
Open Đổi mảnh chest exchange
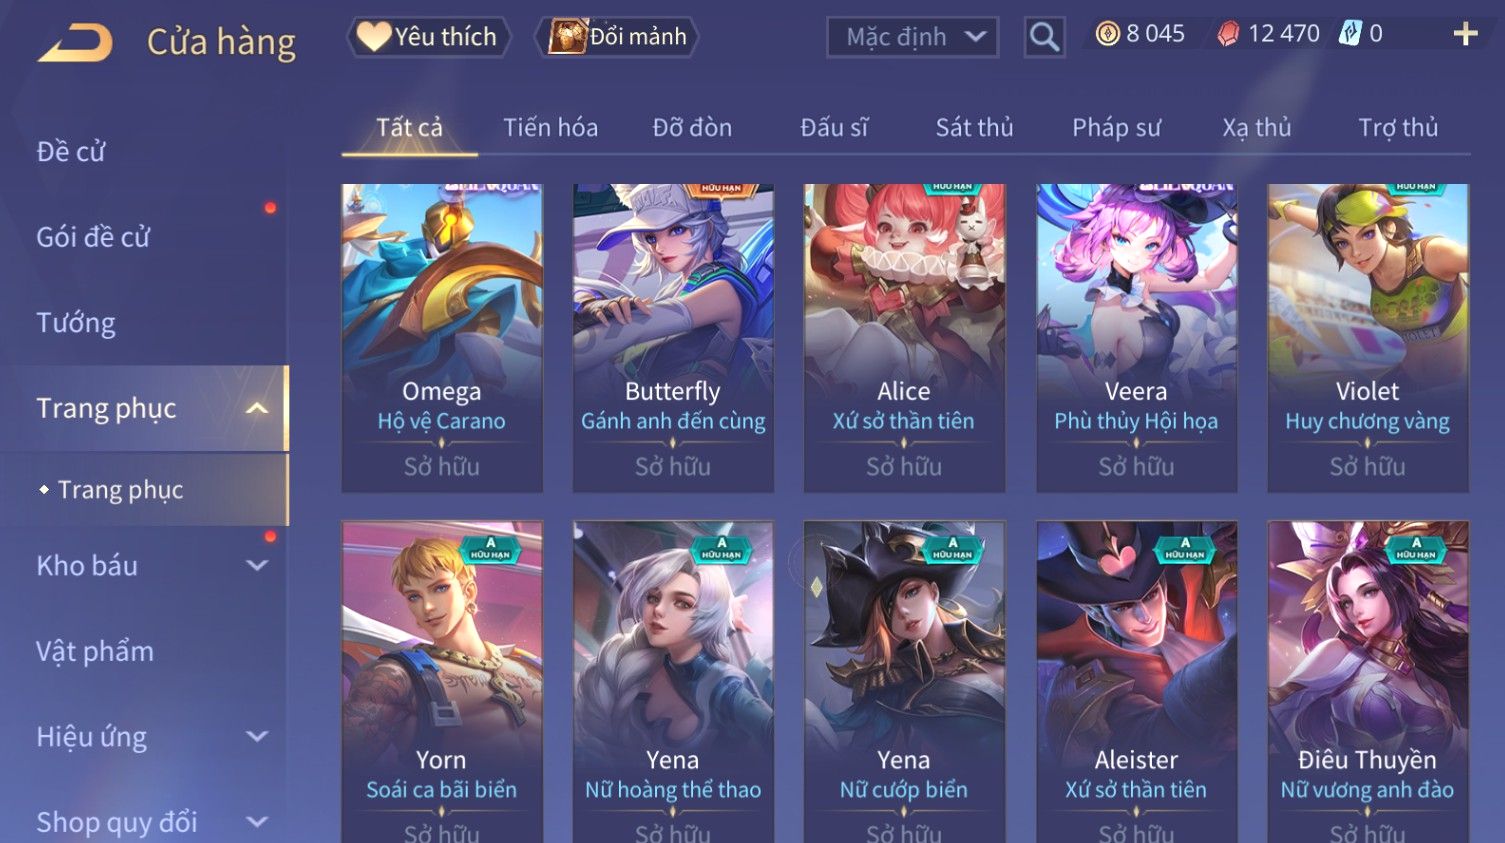[617, 37]
